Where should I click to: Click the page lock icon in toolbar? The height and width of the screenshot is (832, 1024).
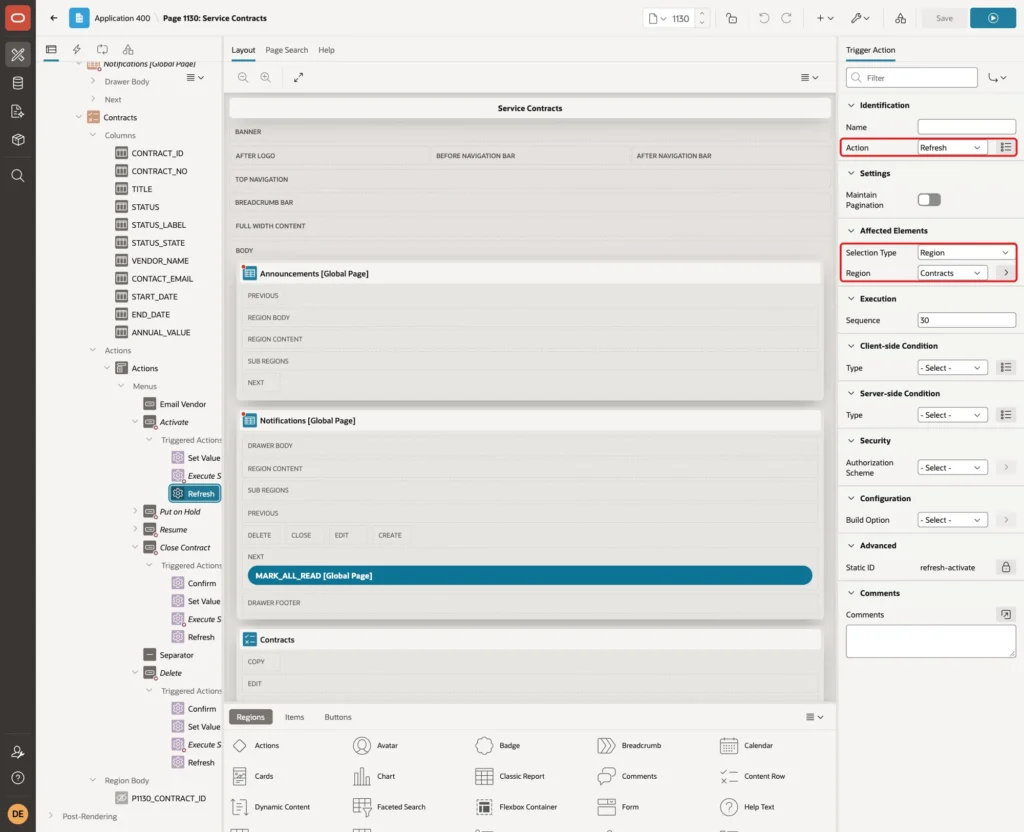coord(731,18)
